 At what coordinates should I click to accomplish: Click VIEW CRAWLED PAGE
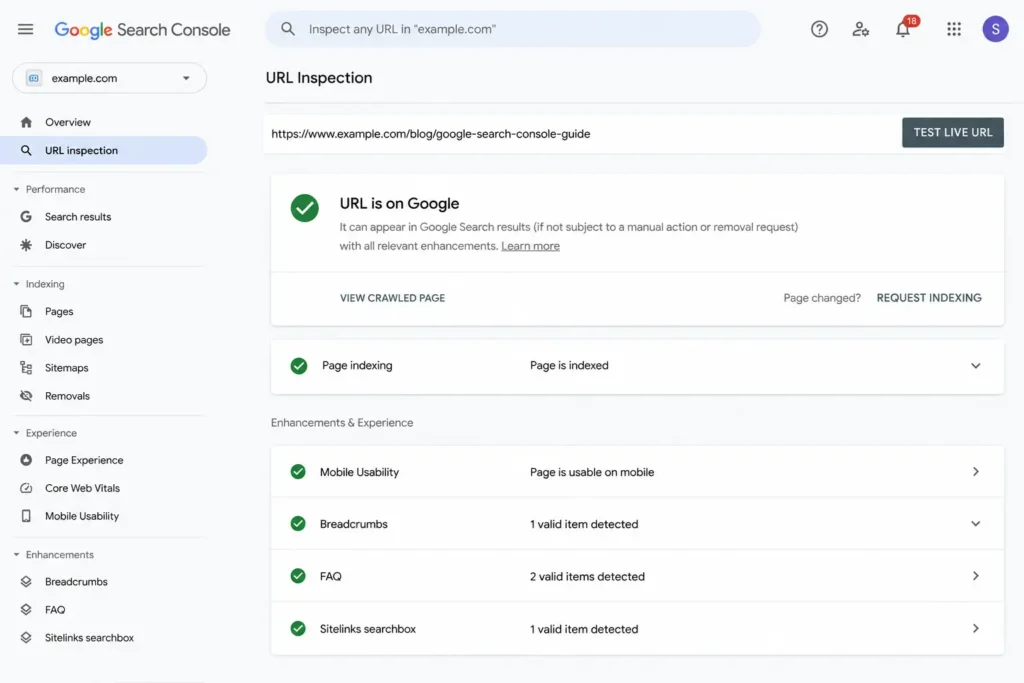point(392,298)
